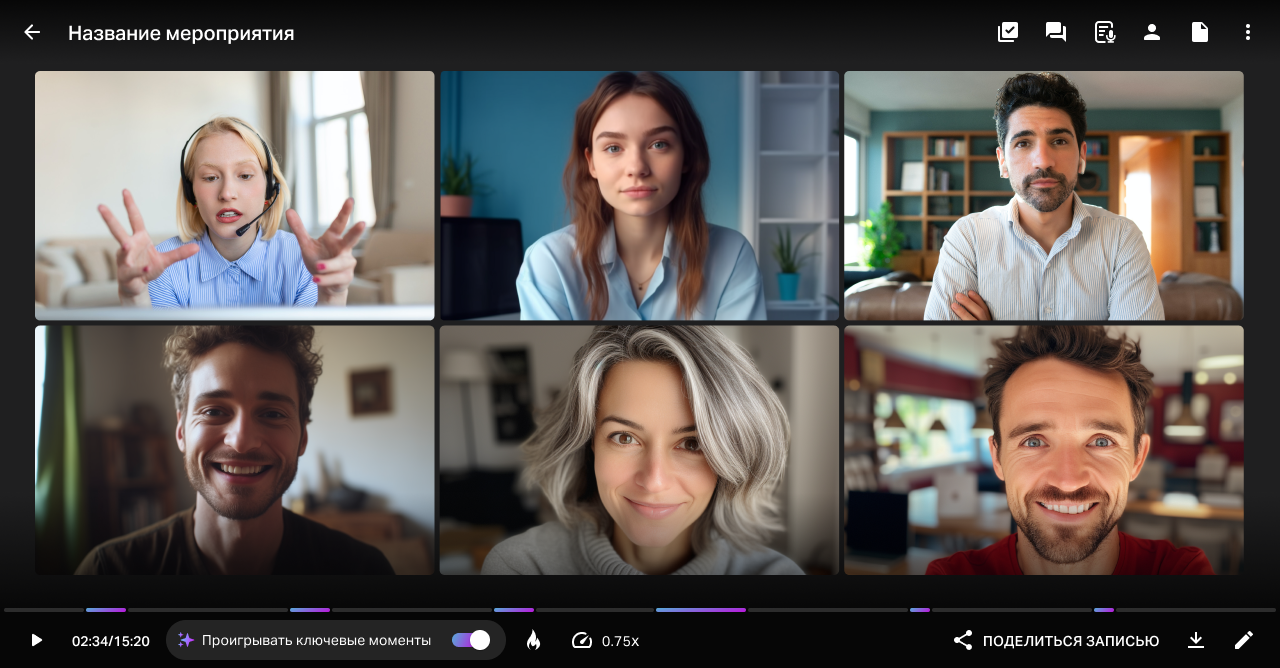Image resolution: width=1280 pixels, height=668 pixels.
Task: Jump to the longest highlighted timeline segment
Action: (x=701, y=610)
